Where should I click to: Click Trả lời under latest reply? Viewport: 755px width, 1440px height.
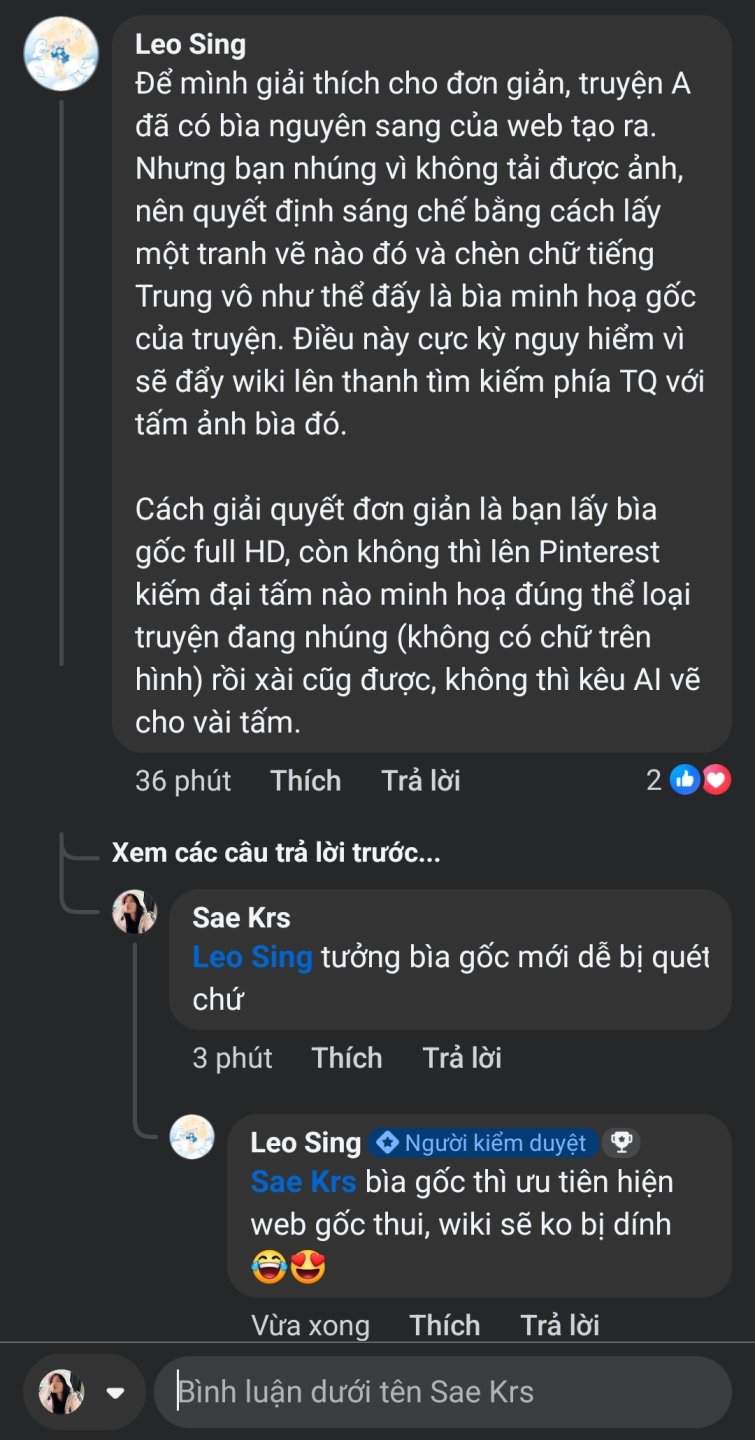click(x=560, y=1325)
